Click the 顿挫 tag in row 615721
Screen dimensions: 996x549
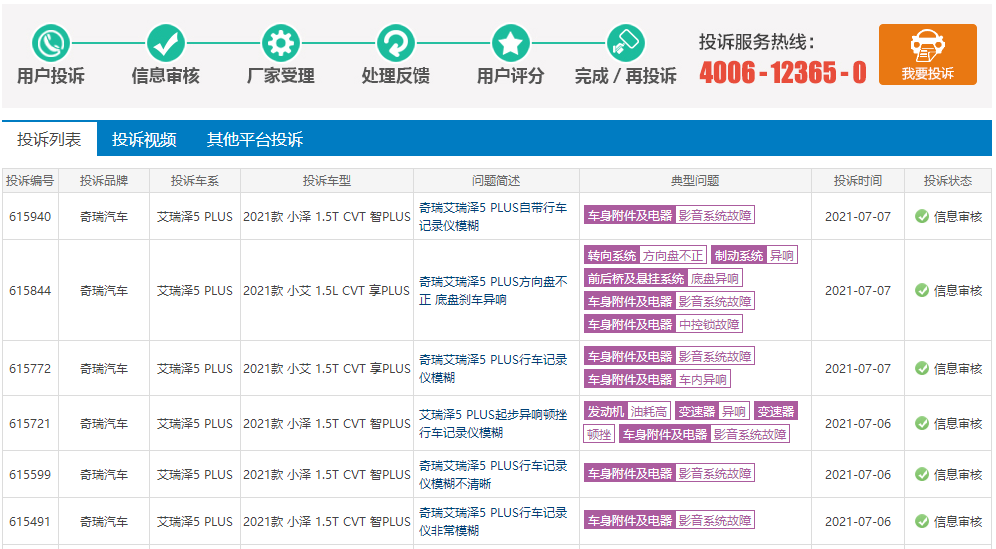pyautogui.click(x=599, y=435)
